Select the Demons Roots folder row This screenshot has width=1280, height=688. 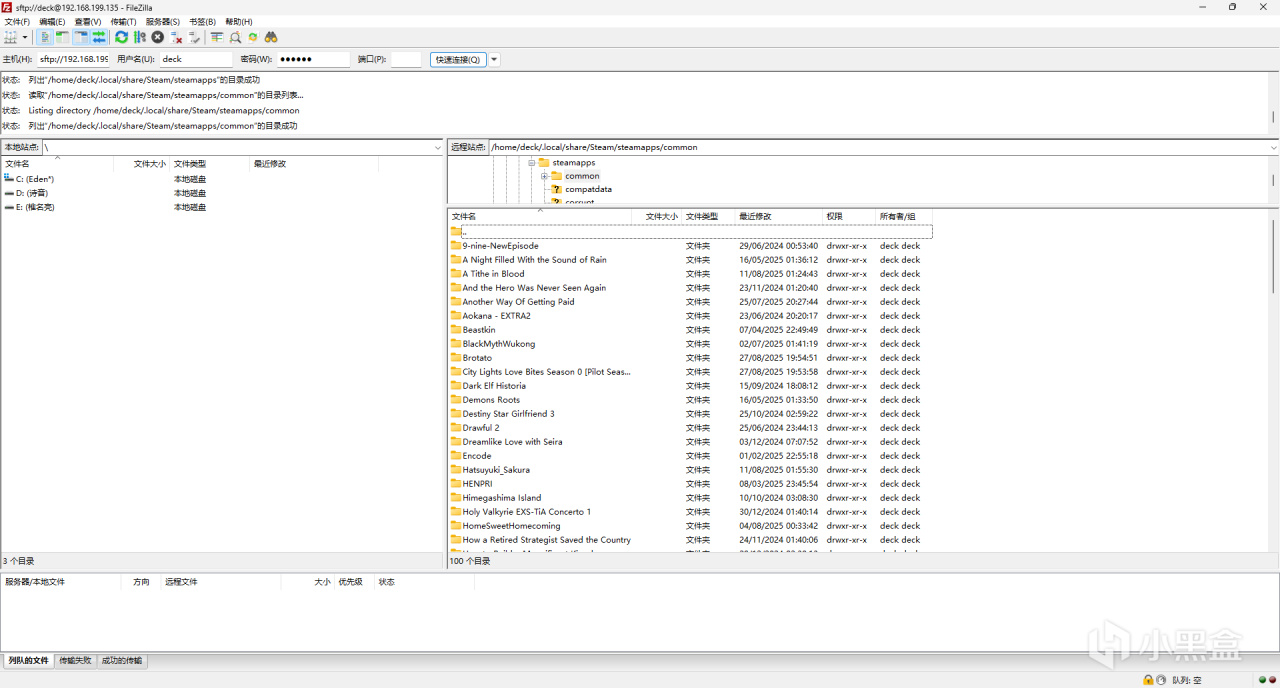690,399
